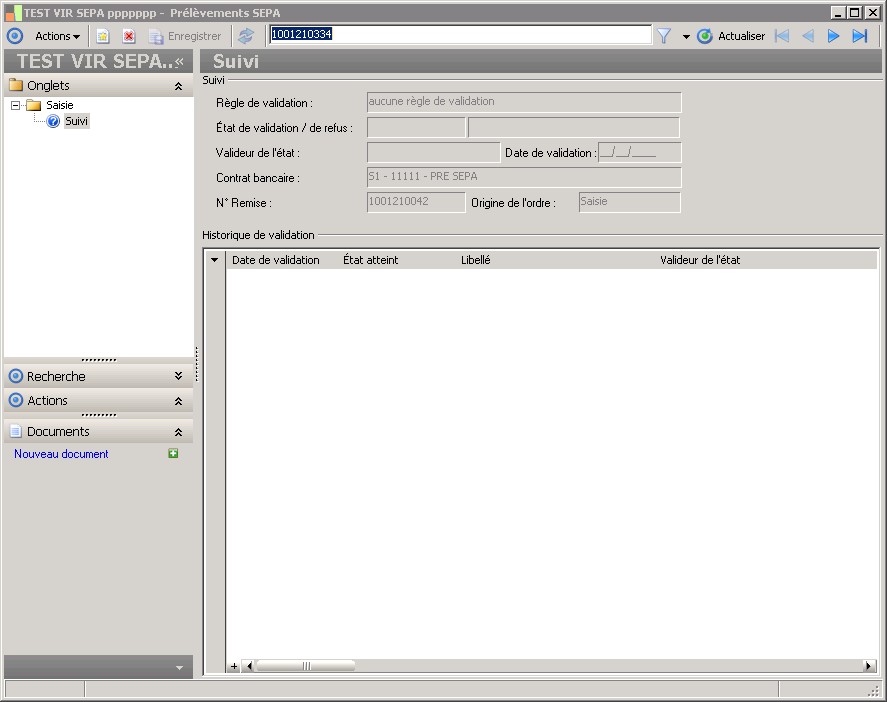This screenshot has height=702, width=887.
Task: Click the Enregistrer save button
Action: (x=185, y=36)
